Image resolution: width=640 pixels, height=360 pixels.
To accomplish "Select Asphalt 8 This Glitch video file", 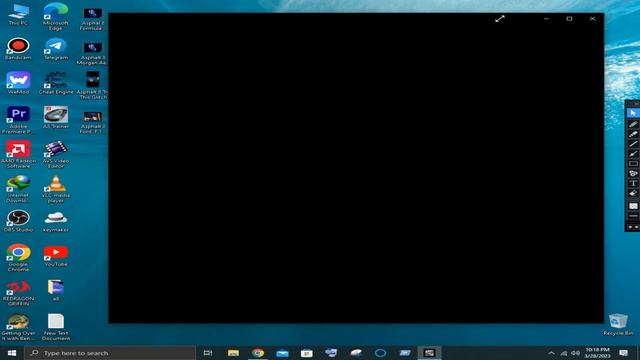I will click(x=93, y=86).
